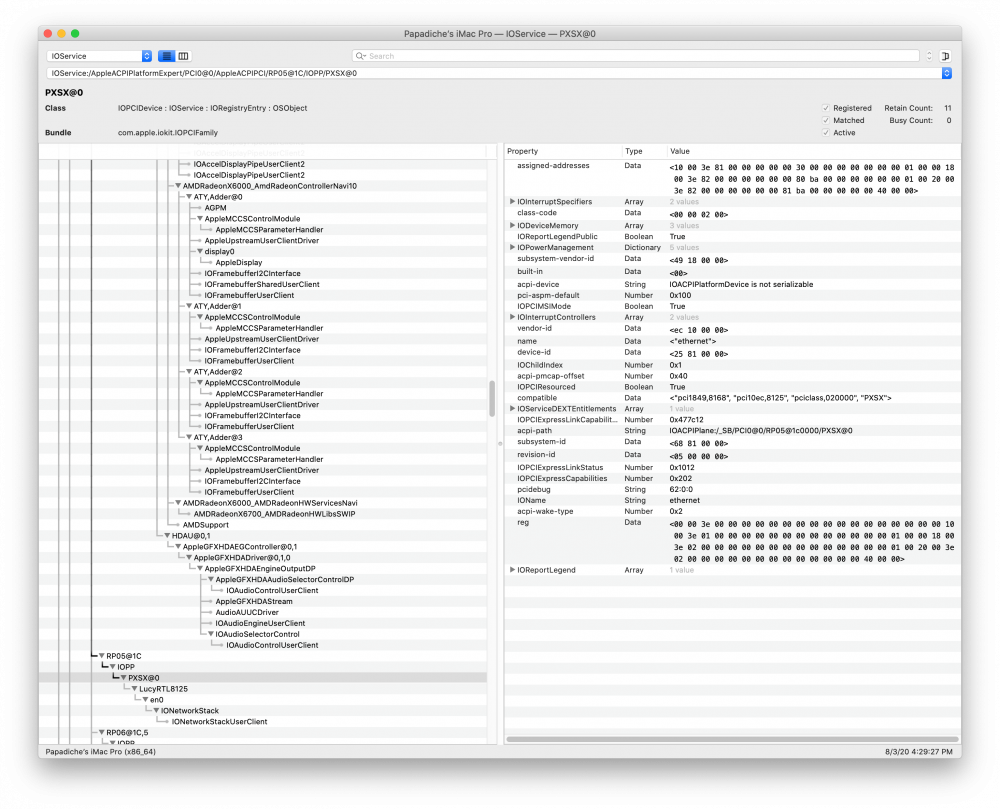Viewport: 1000px width, 809px height.
Task: Toggle the Matched checkbox
Action: click(826, 120)
